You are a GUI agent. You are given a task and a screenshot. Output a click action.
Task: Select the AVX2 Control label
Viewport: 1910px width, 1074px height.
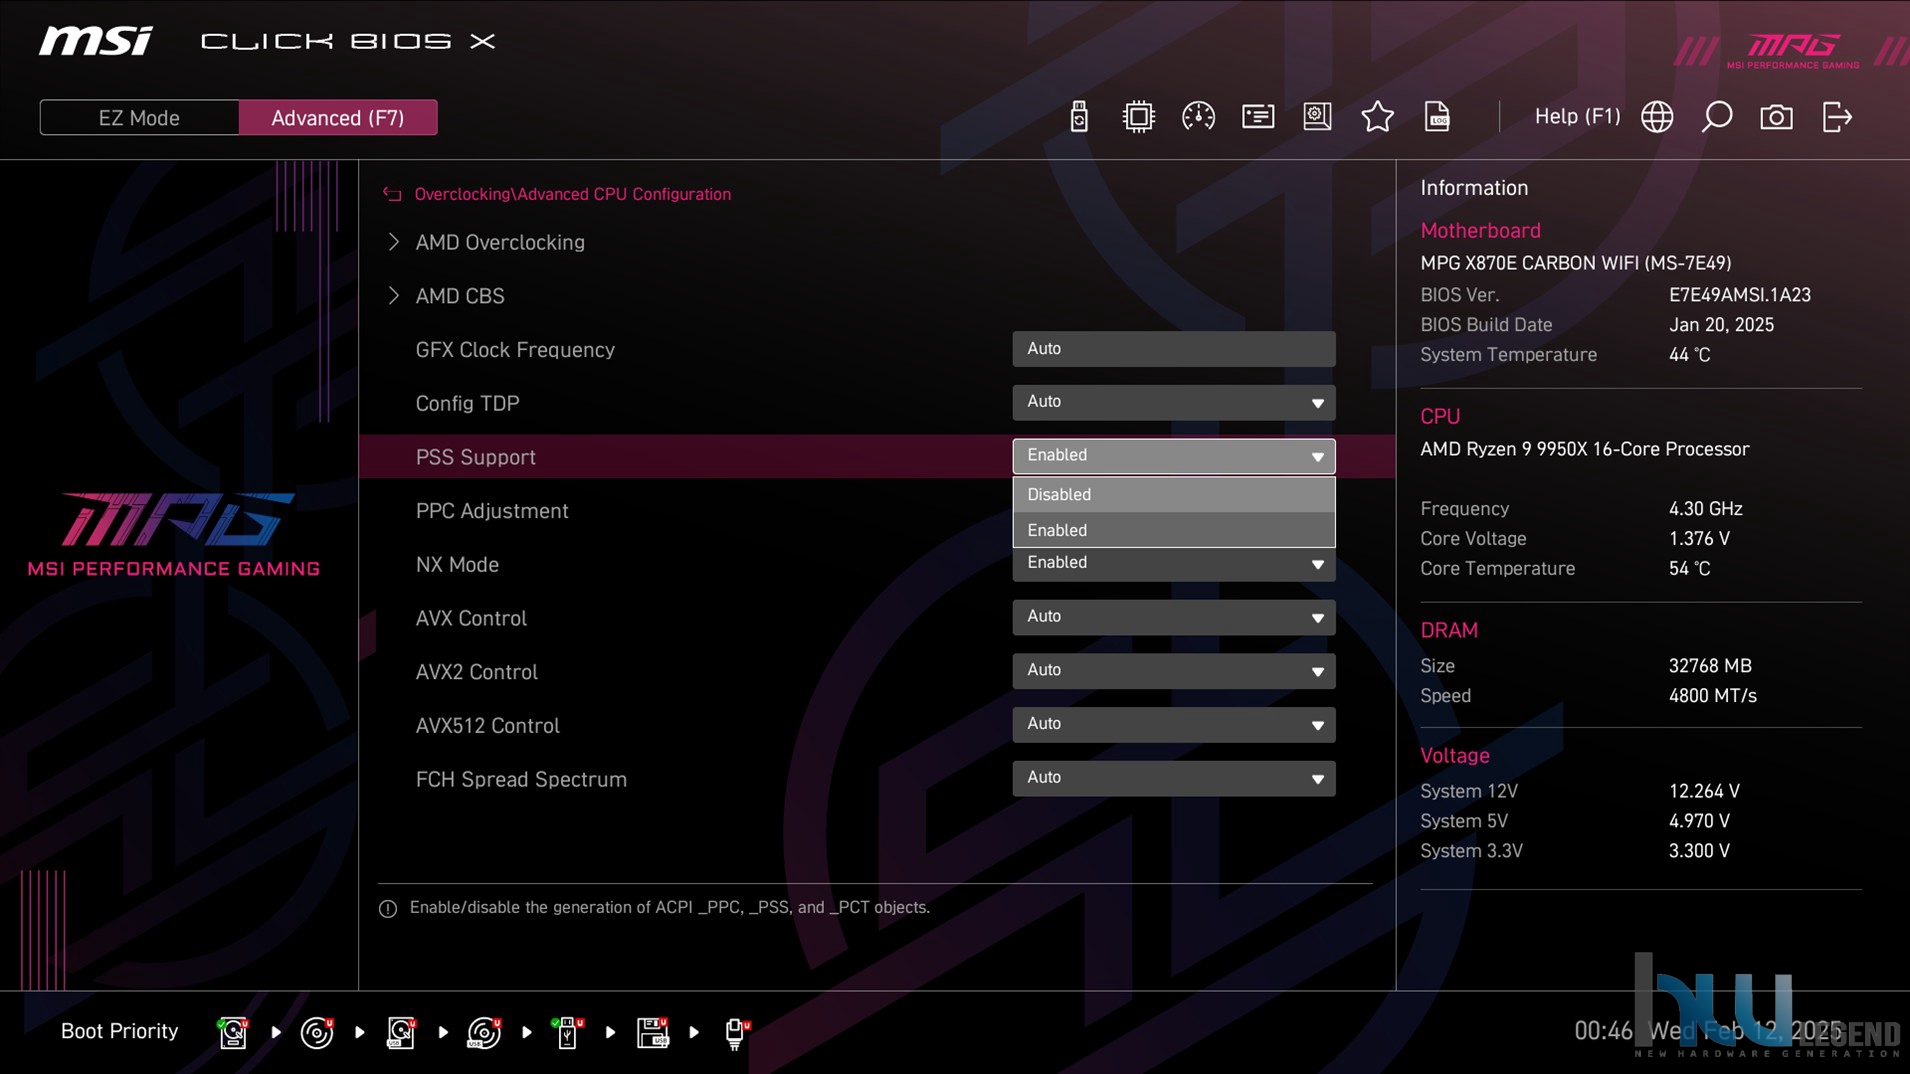click(476, 672)
